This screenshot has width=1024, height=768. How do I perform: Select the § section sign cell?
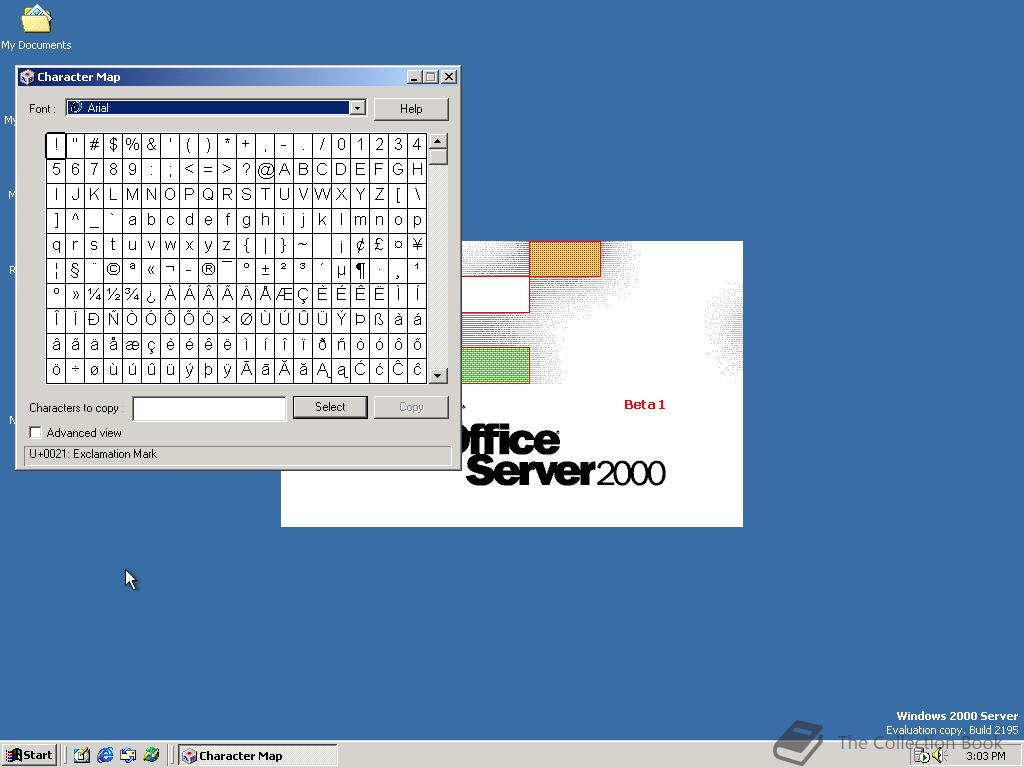[x=75, y=270]
